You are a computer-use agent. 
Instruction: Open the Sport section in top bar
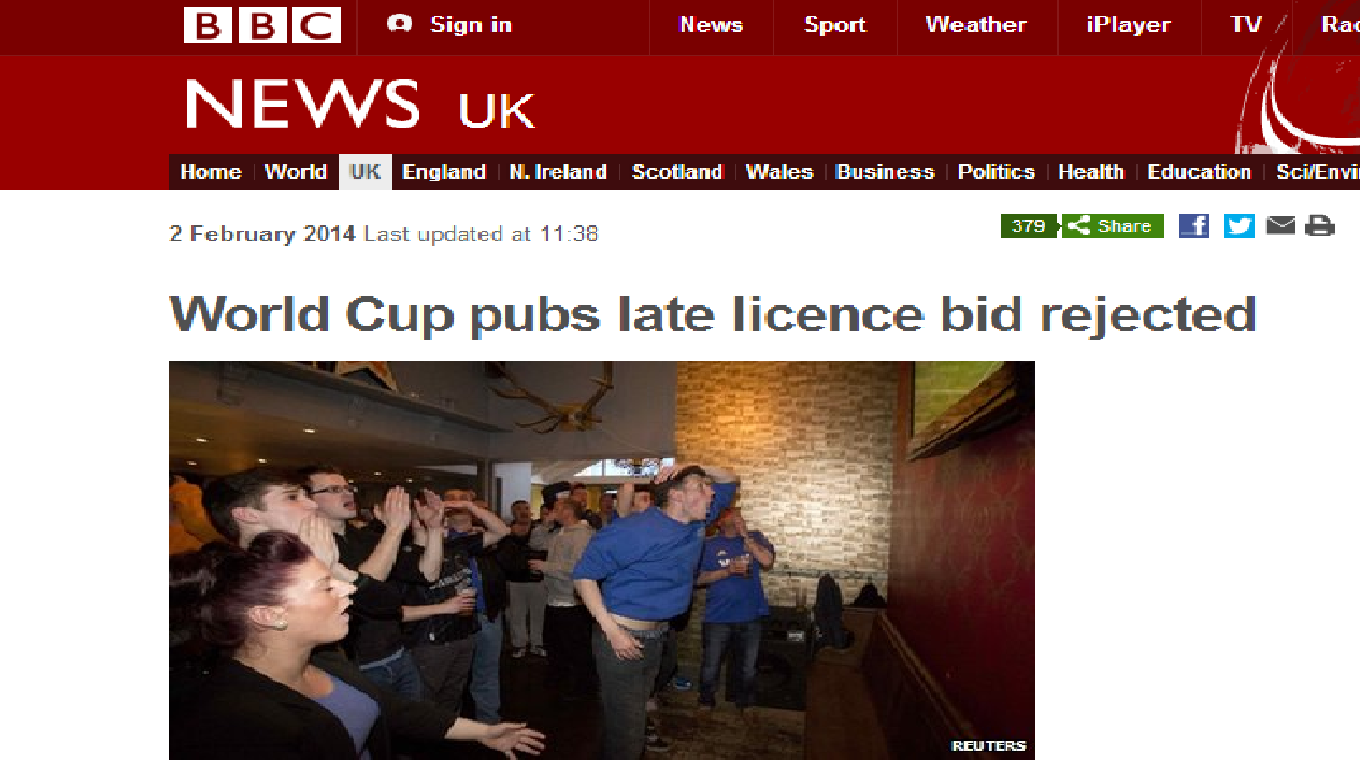click(x=835, y=25)
